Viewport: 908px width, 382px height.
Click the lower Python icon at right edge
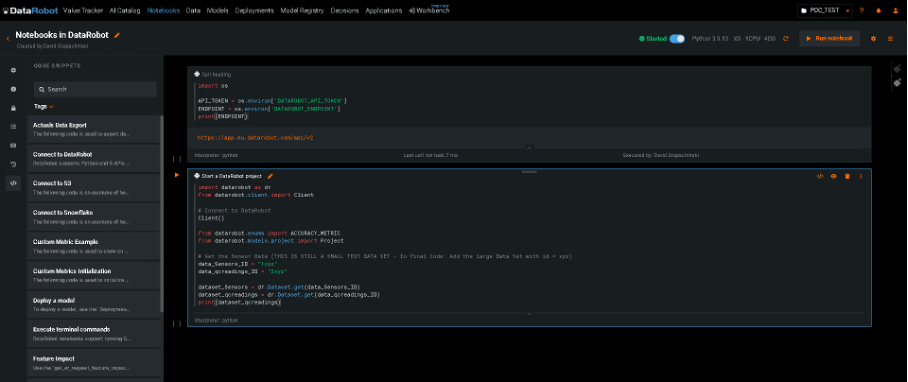pyautogui.click(x=897, y=83)
